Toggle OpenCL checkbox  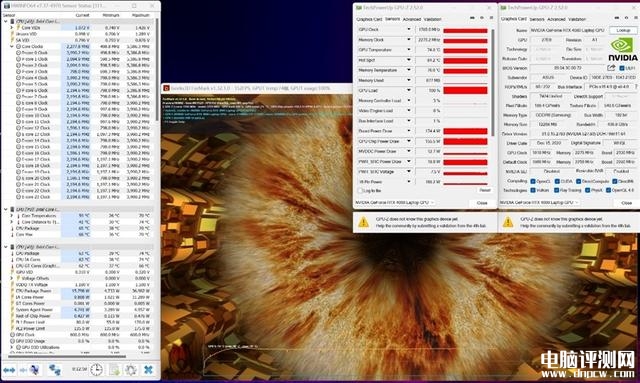(x=533, y=181)
